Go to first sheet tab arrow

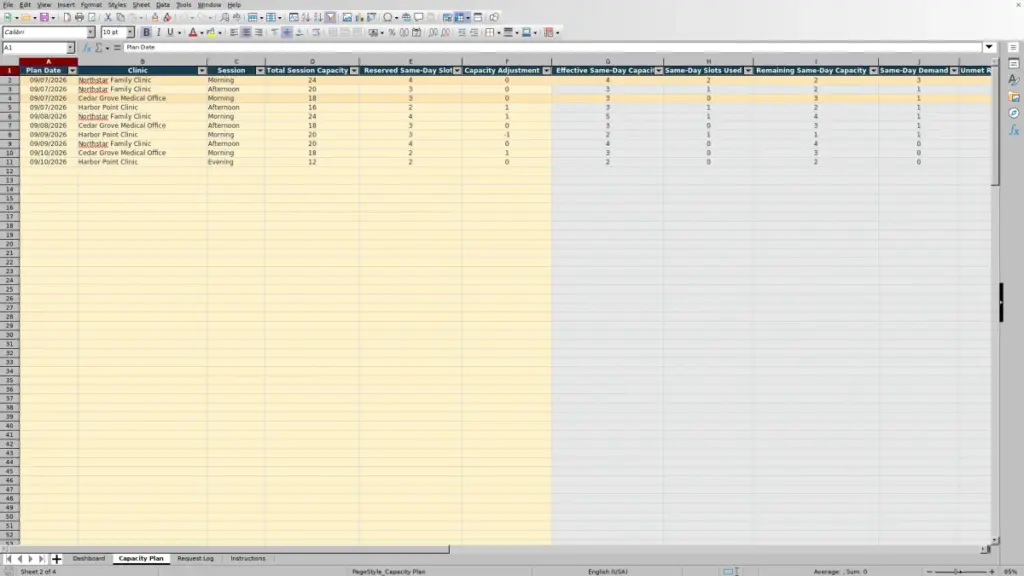[x=8, y=559]
